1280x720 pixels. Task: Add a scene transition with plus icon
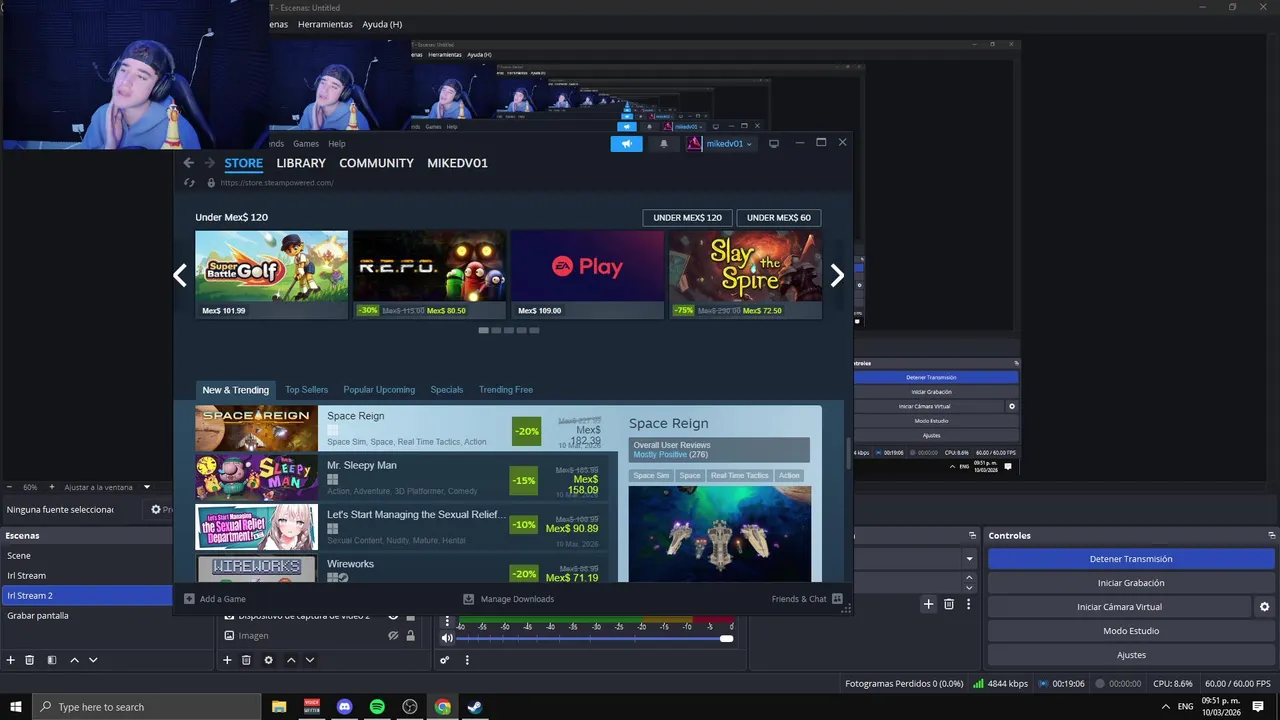tap(928, 604)
